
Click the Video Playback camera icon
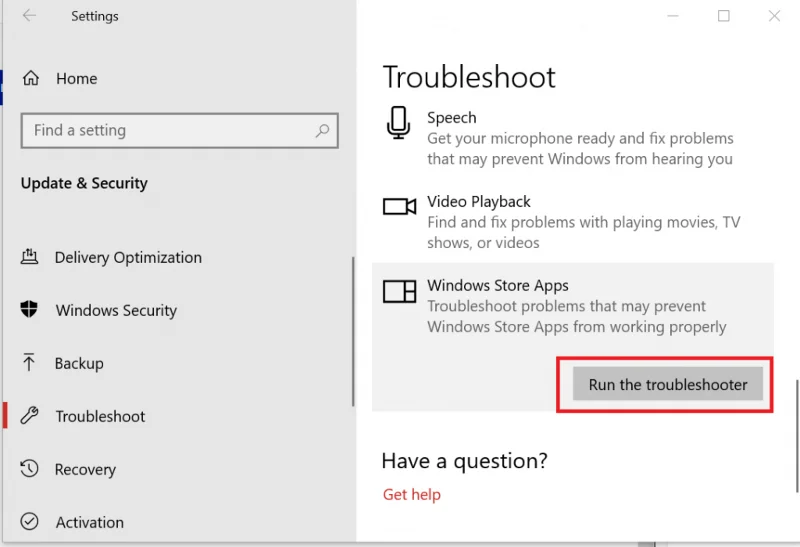(399, 206)
